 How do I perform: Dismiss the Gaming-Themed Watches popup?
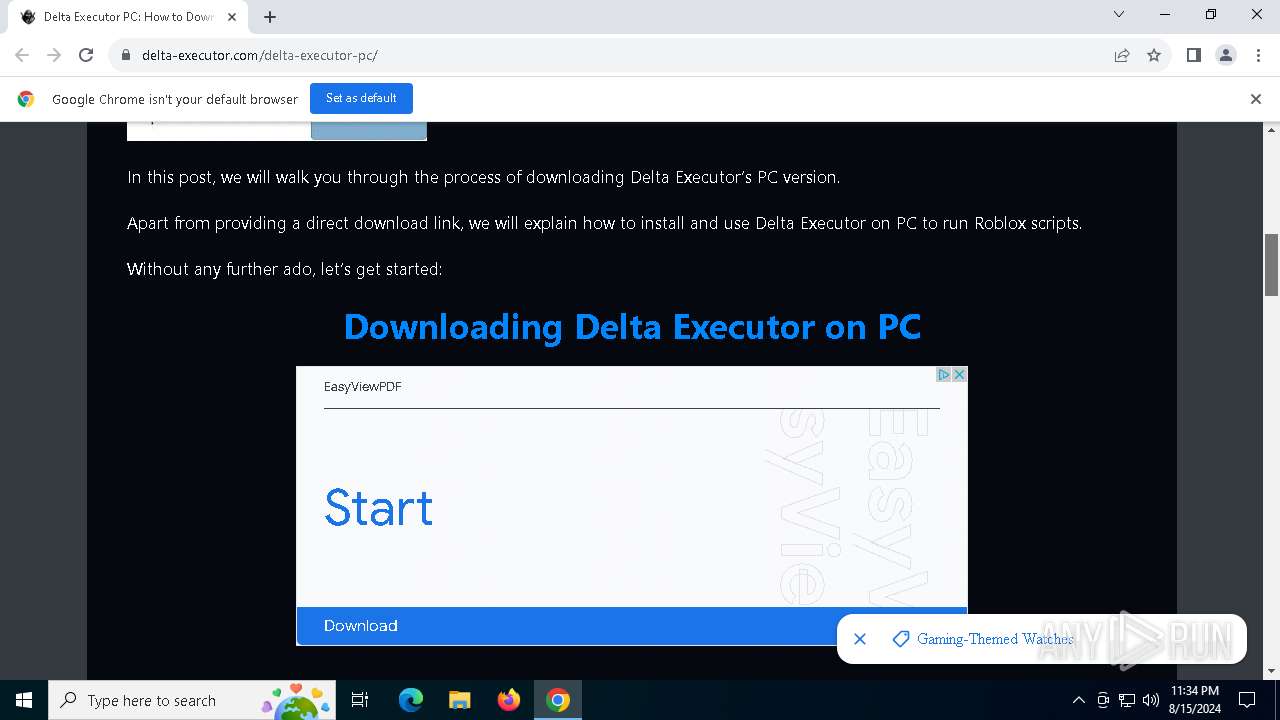[x=860, y=639]
